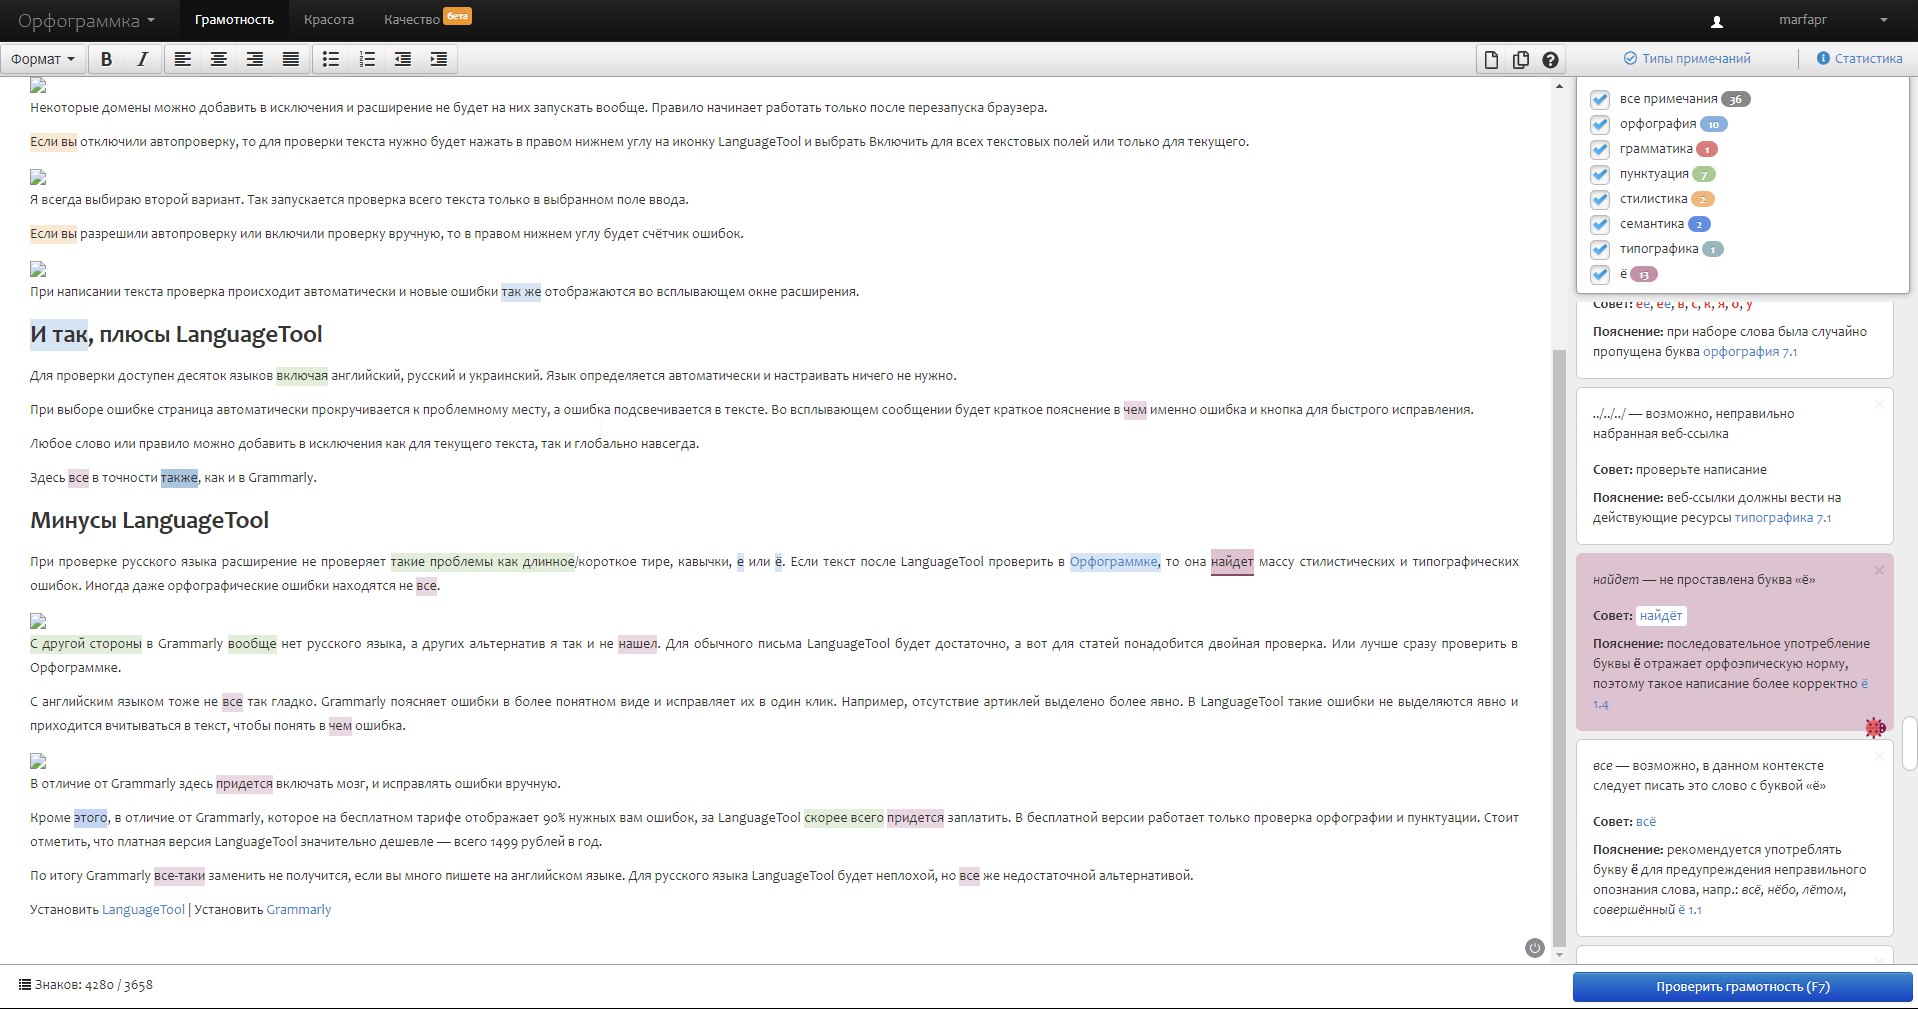
Task: Toggle the «все примечания» checkbox
Action: 1600,99
